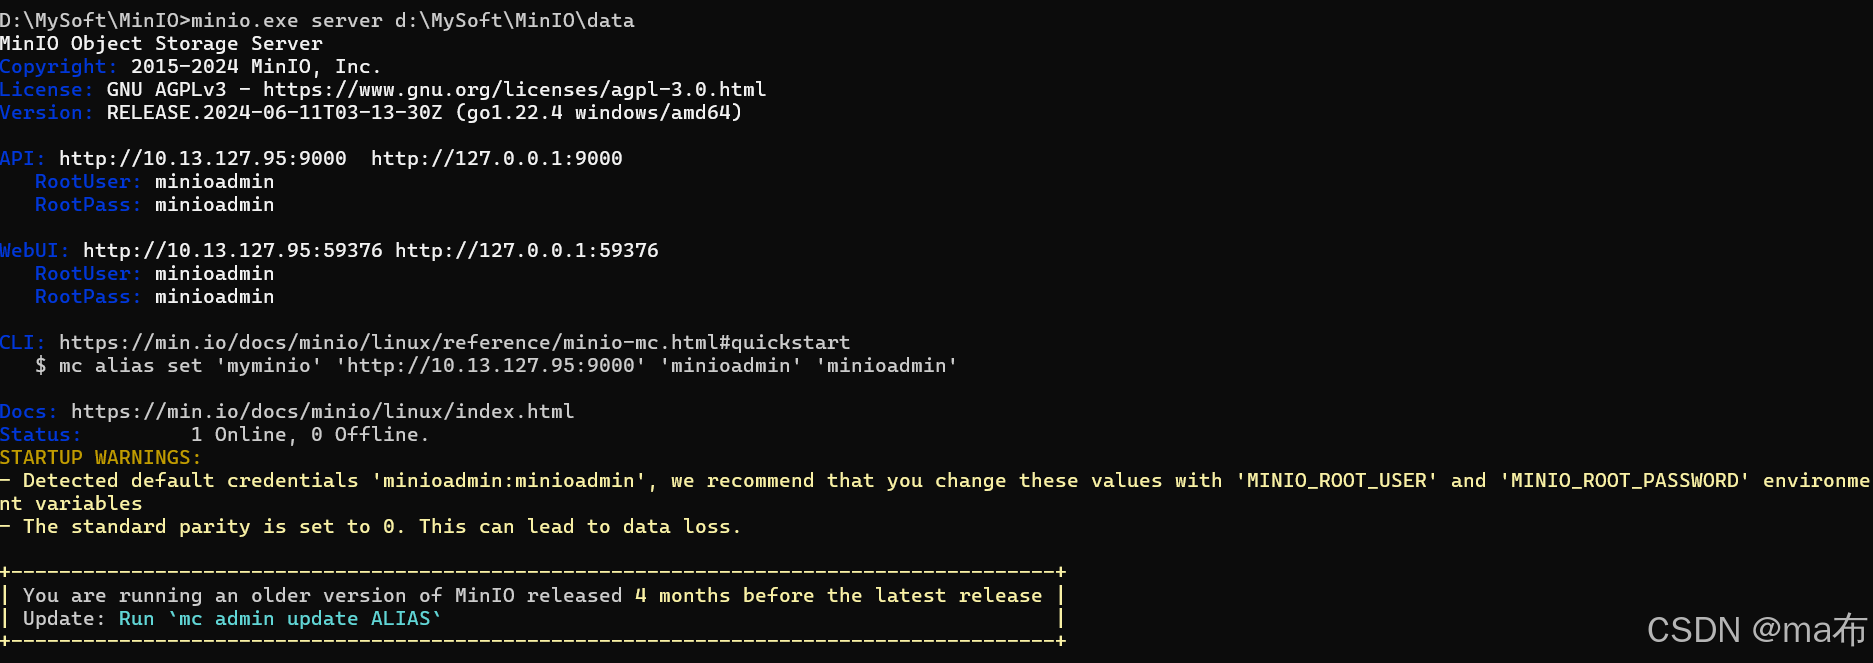The height and width of the screenshot is (663, 1873).
Task: Click the CSDN watermark text
Action: point(1757,629)
